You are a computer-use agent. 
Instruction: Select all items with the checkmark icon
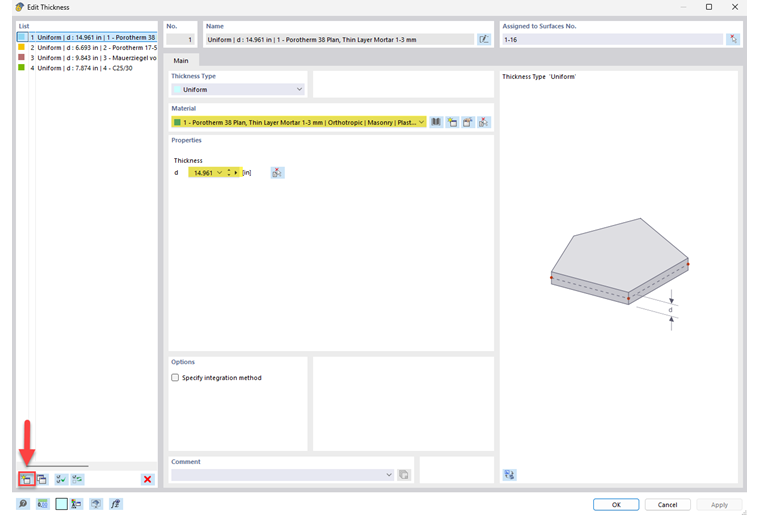(61, 480)
